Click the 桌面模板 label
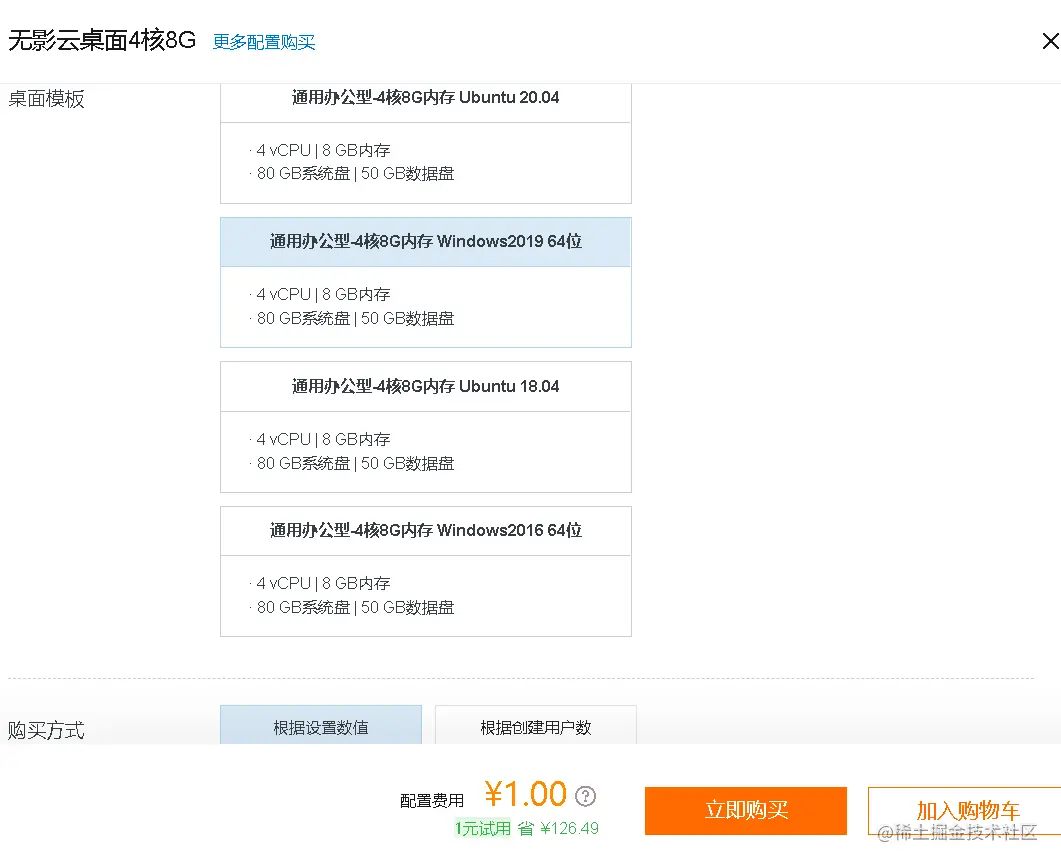The image size is (1061, 866). [47, 99]
